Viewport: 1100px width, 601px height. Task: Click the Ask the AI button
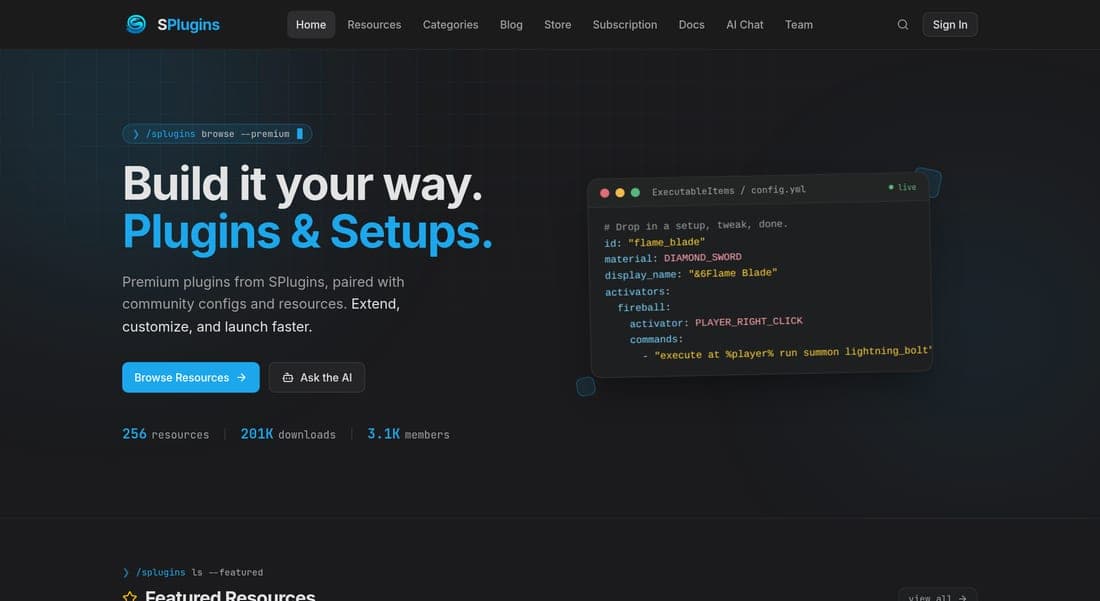pos(316,377)
